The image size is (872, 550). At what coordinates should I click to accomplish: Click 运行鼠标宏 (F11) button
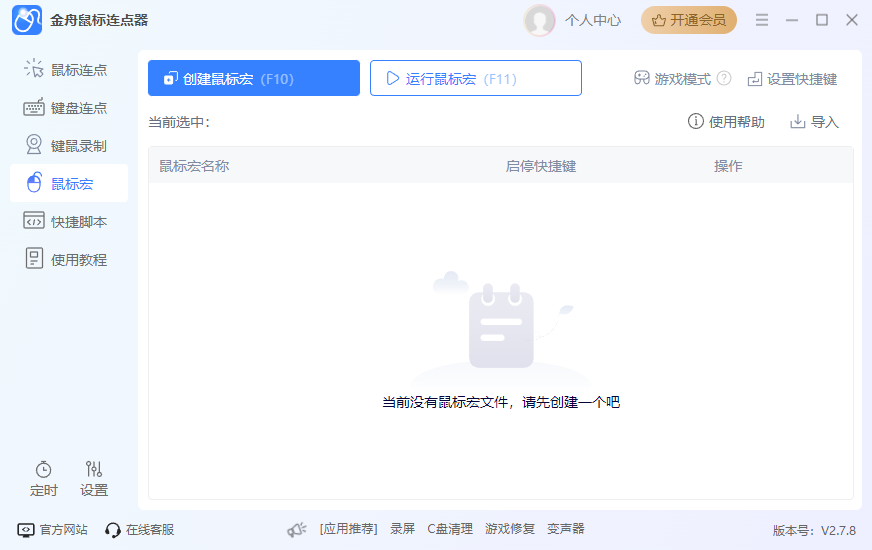[x=475, y=78]
